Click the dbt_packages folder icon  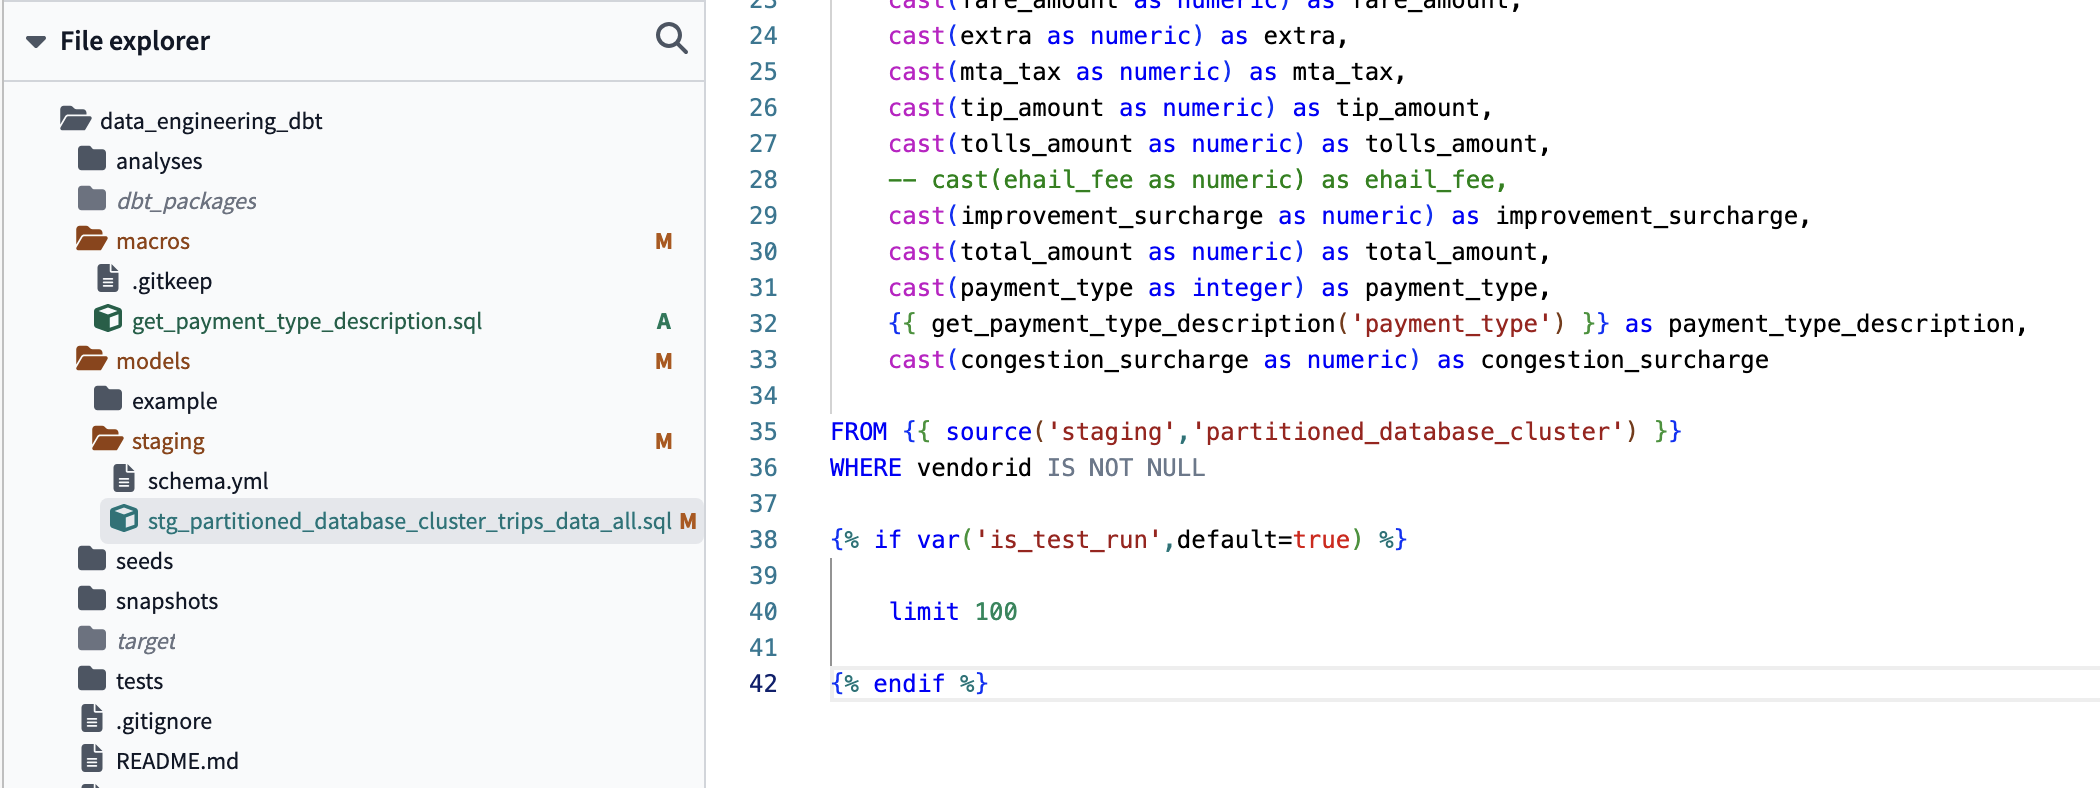click(x=92, y=199)
